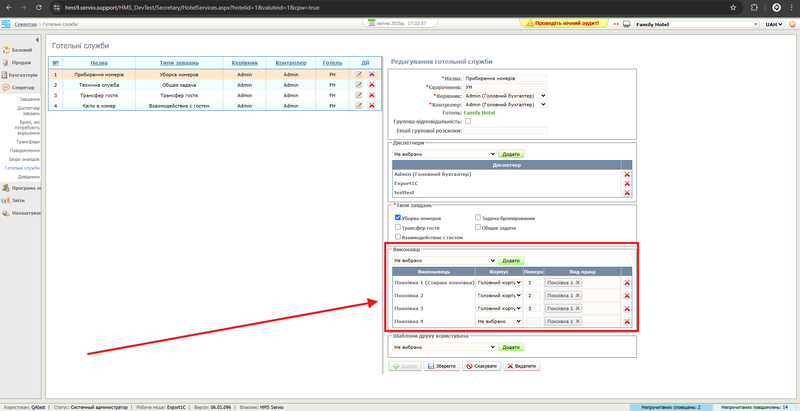
Task: Uncheck Уборка номеров task type
Action: pos(398,217)
